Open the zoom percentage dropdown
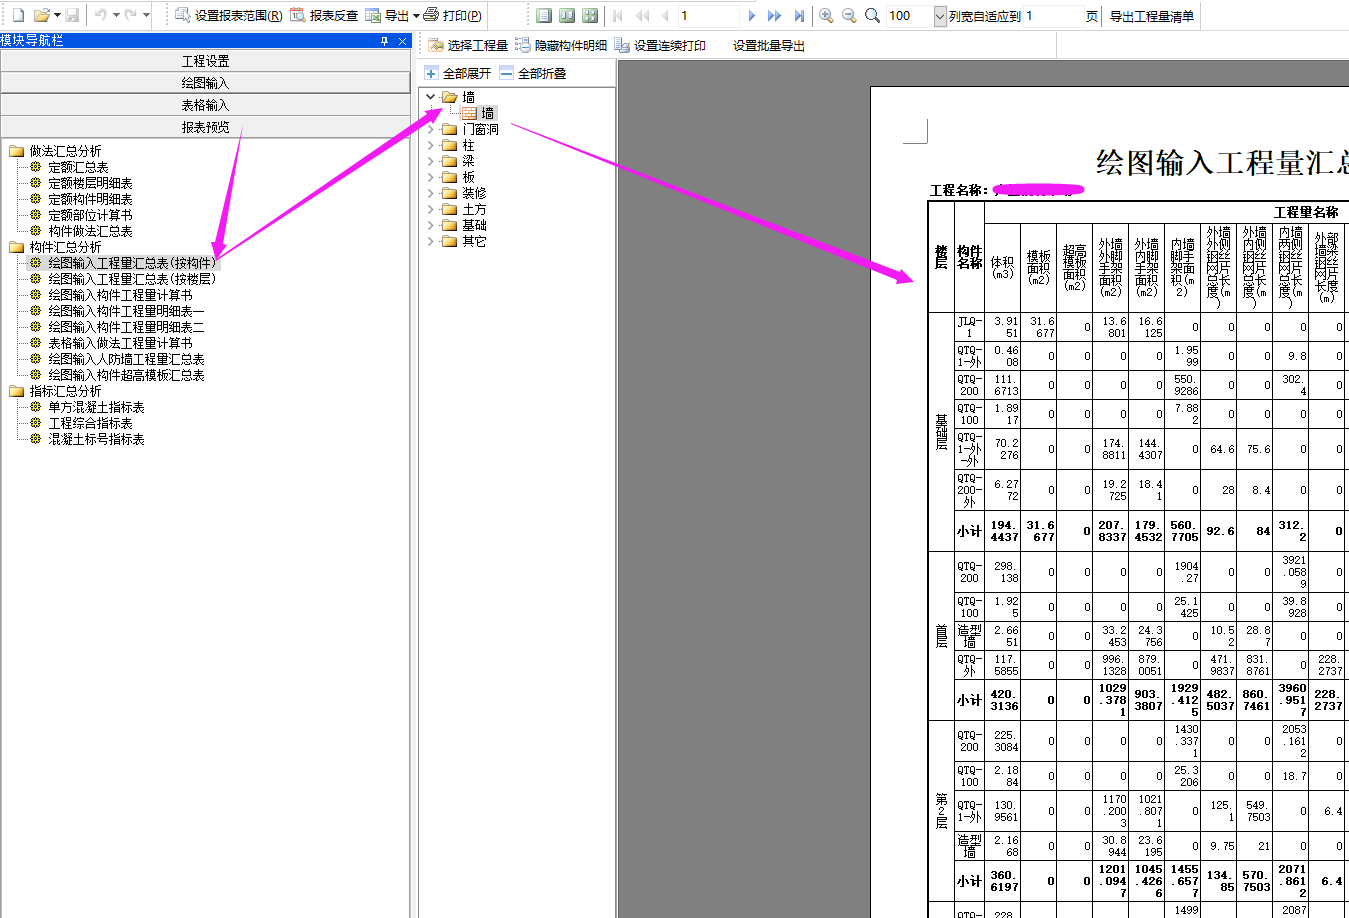1349x918 pixels. click(x=939, y=15)
